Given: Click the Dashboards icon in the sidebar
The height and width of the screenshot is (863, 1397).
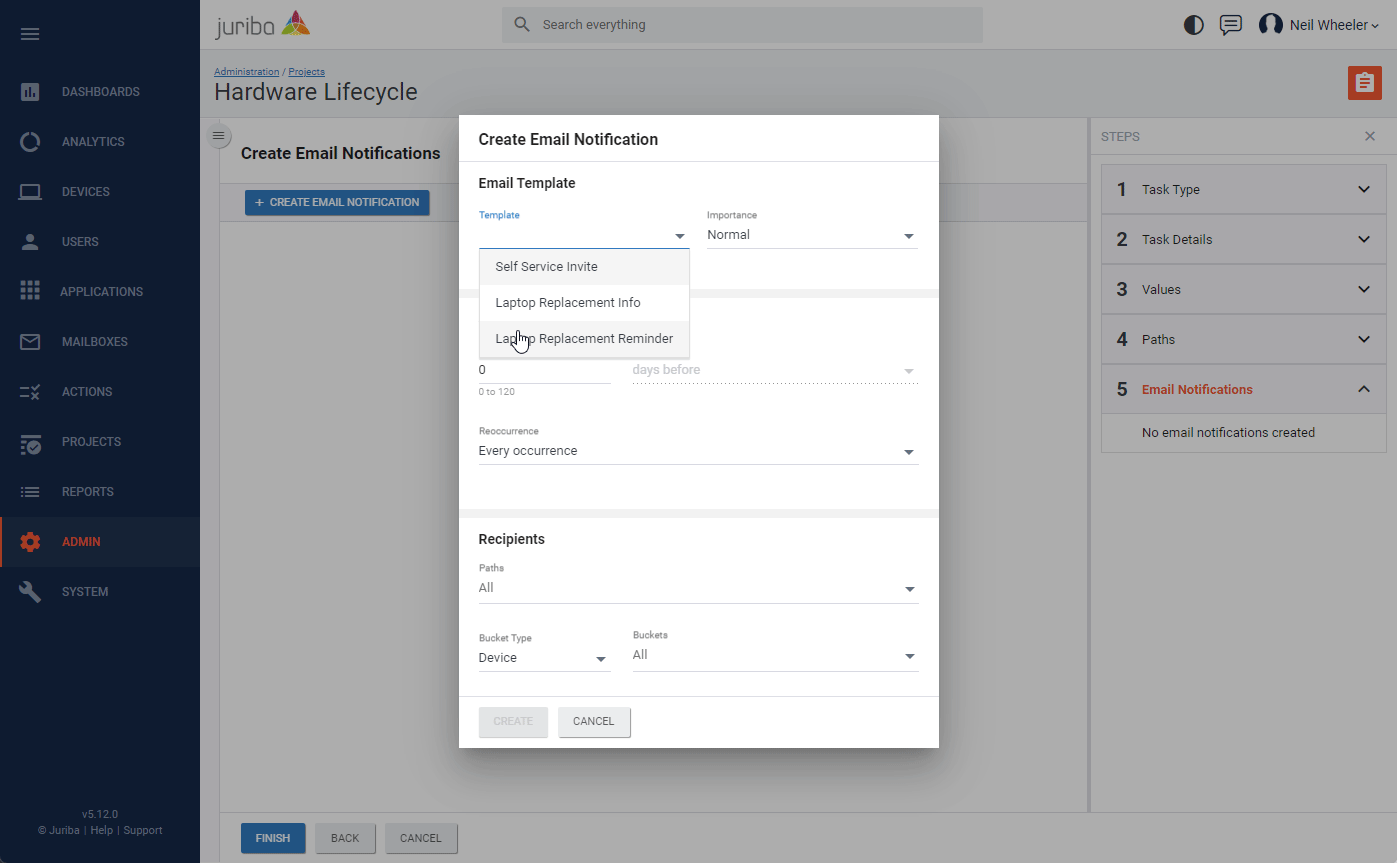Looking at the screenshot, I should tap(30, 92).
